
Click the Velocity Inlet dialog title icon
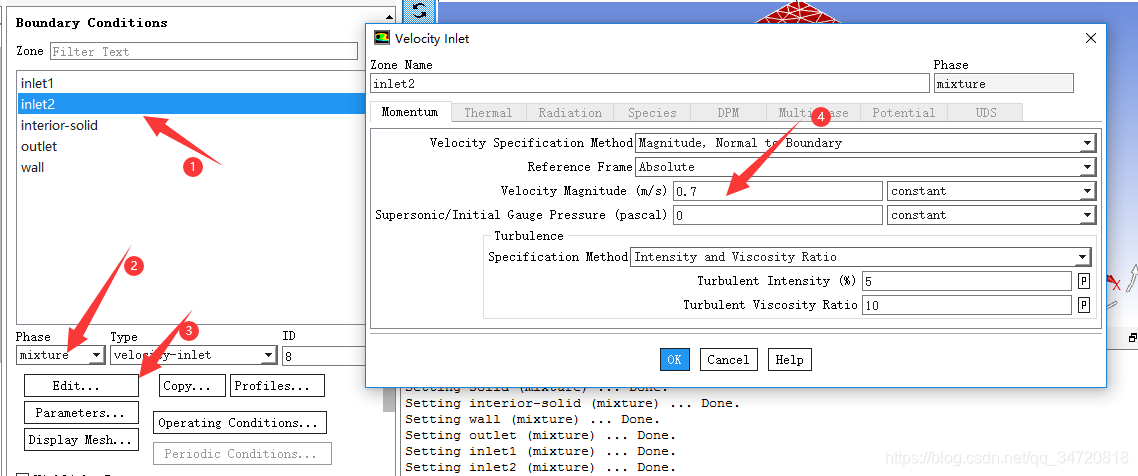pyautogui.click(x=382, y=38)
